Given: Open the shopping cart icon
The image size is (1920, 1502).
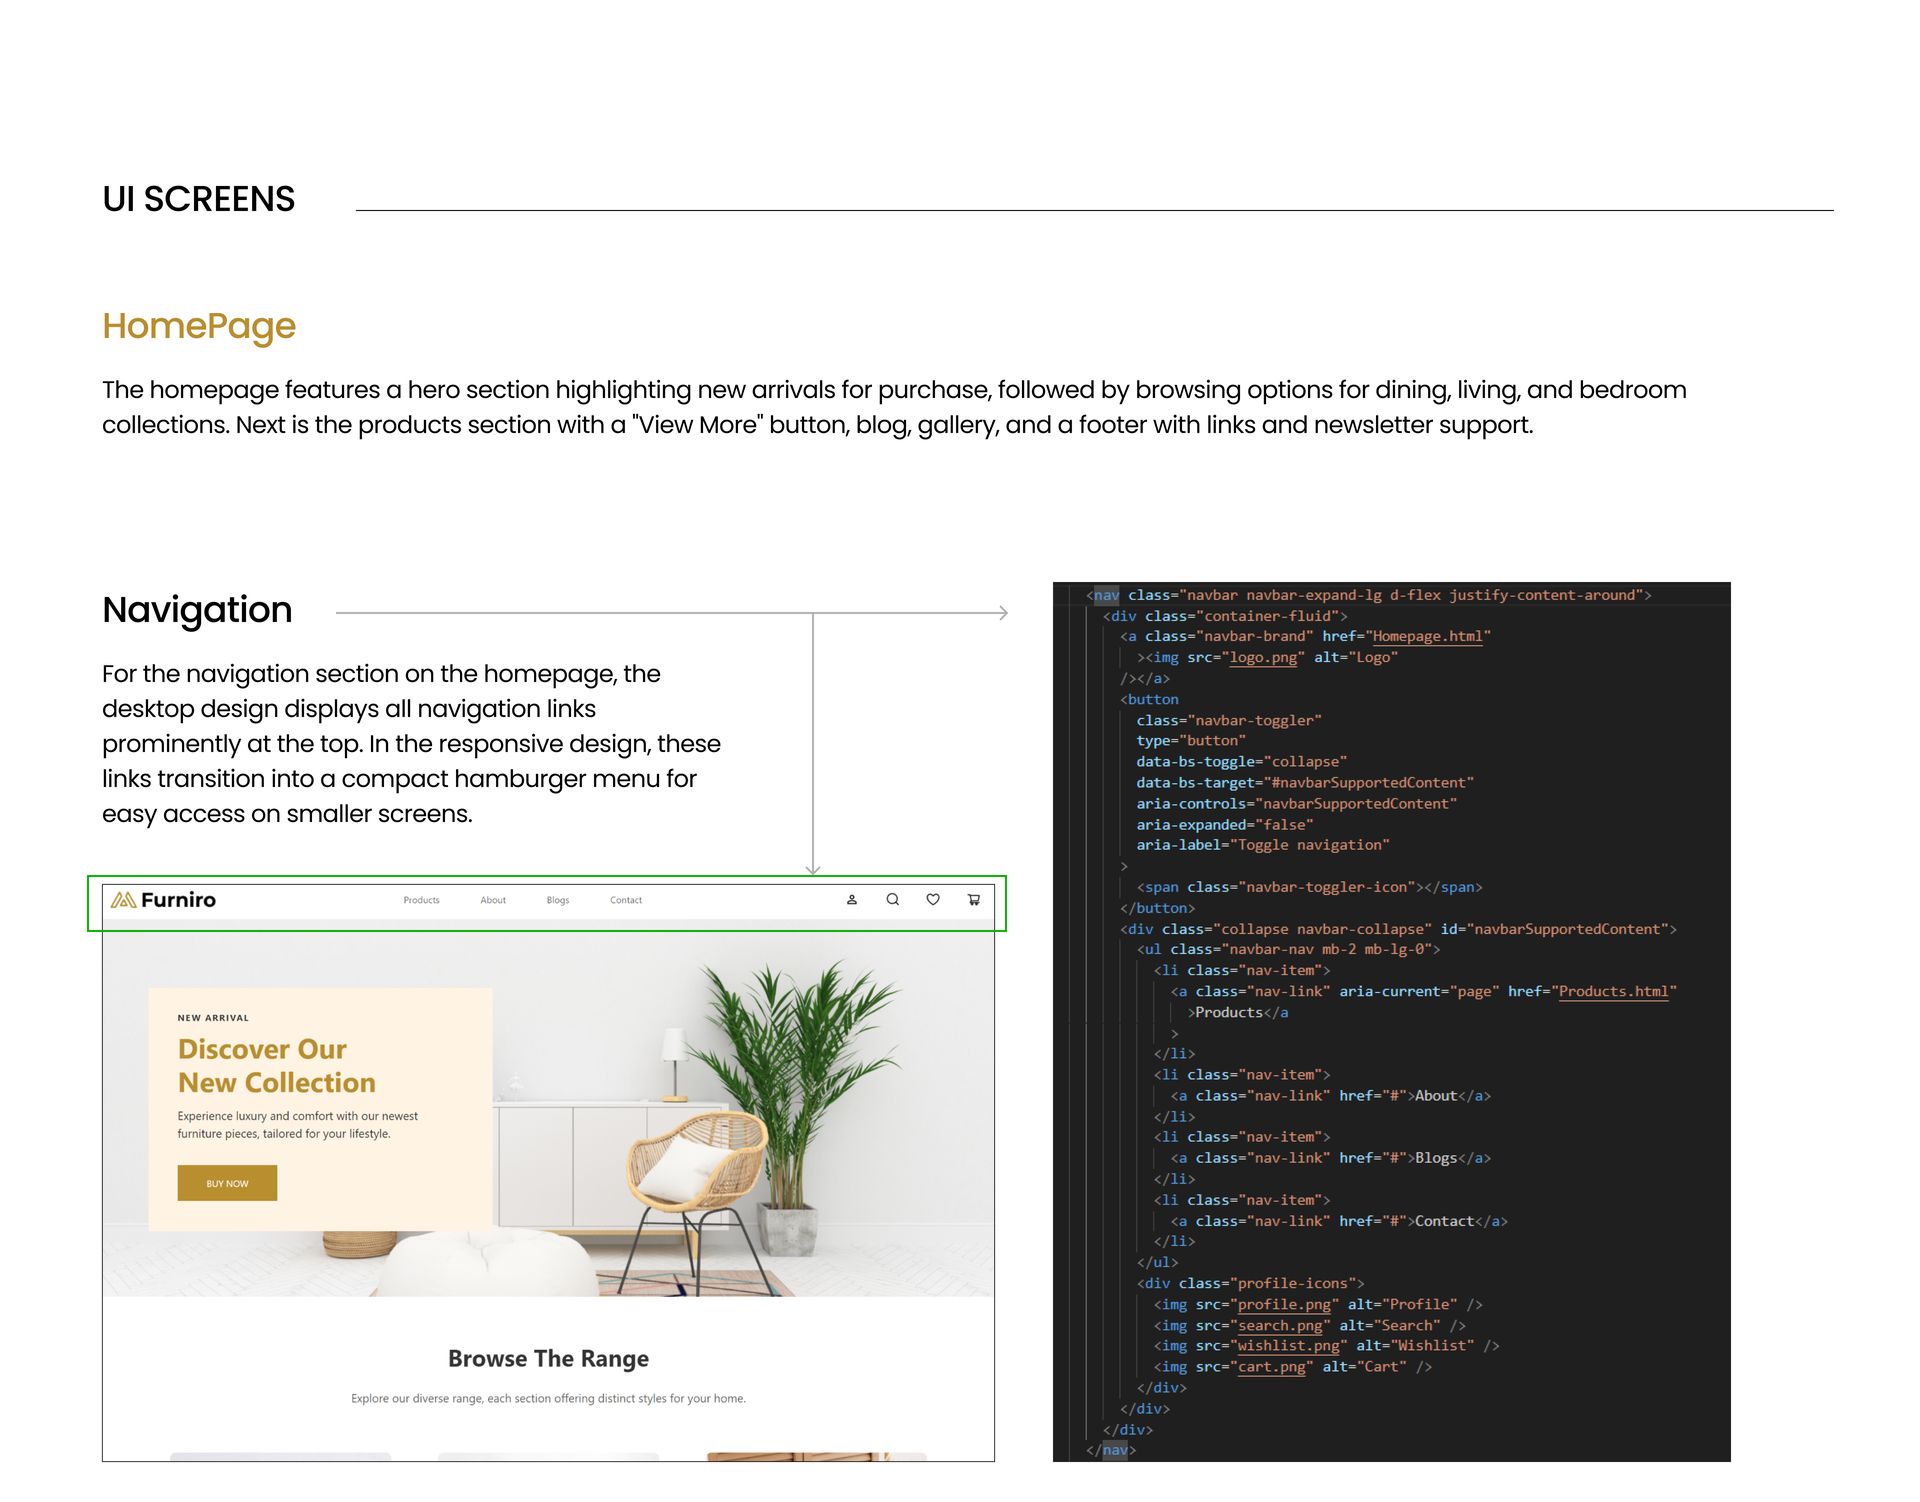Looking at the screenshot, I should [x=974, y=900].
